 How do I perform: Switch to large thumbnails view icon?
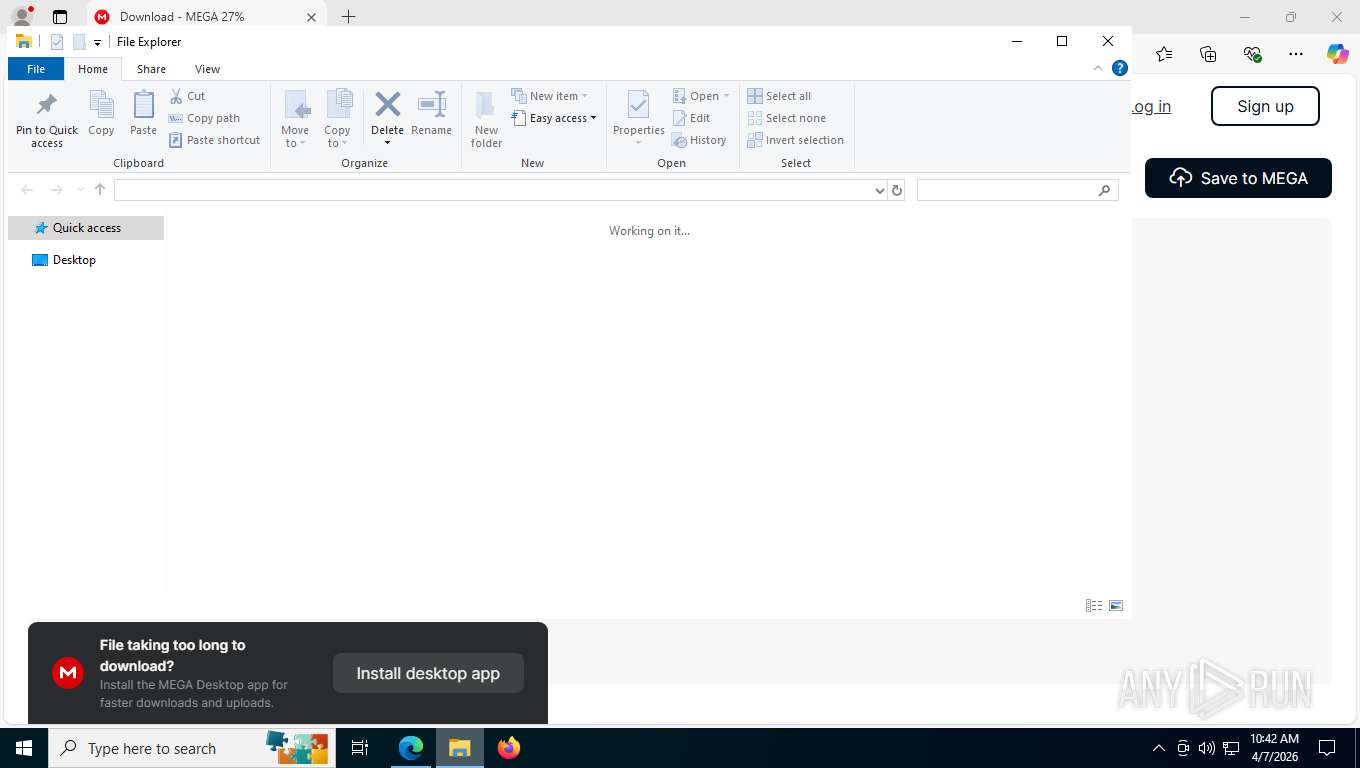(1116, 606)
